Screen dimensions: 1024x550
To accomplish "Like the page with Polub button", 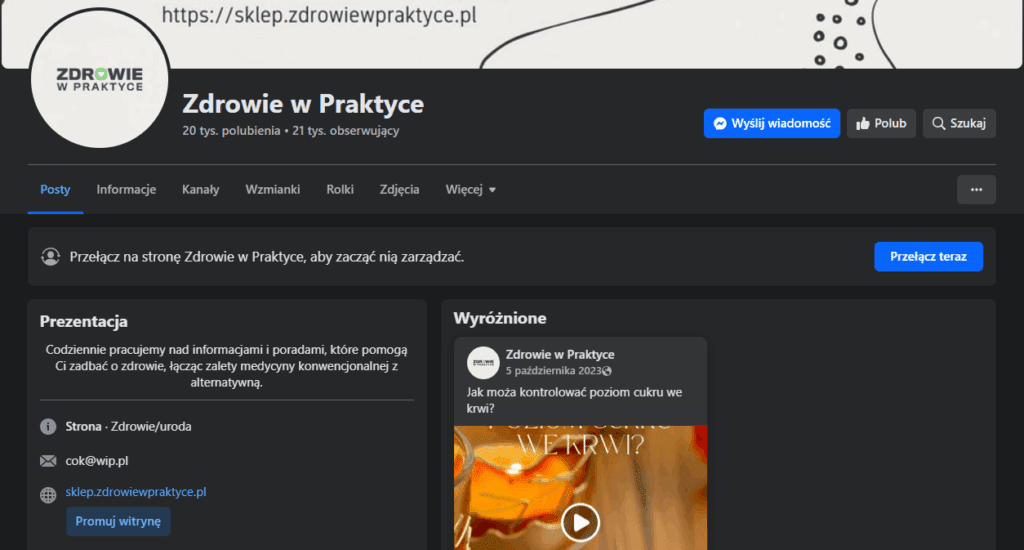I will pyautogui.click(x=881, y=124).
